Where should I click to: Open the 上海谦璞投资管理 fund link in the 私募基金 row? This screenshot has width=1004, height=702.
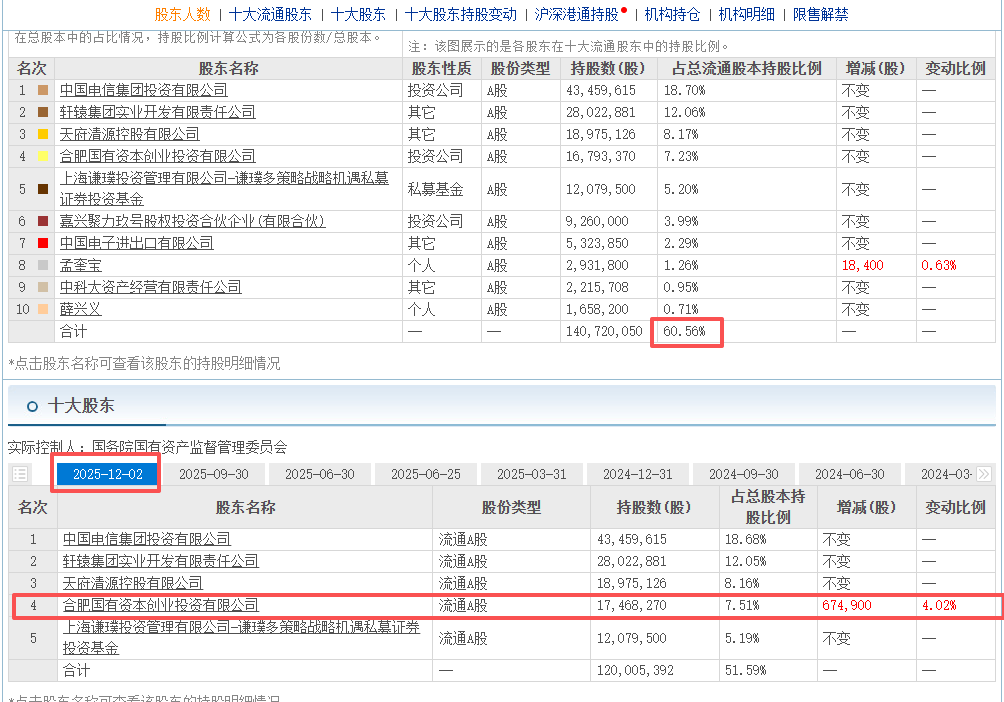pos(224,188)
